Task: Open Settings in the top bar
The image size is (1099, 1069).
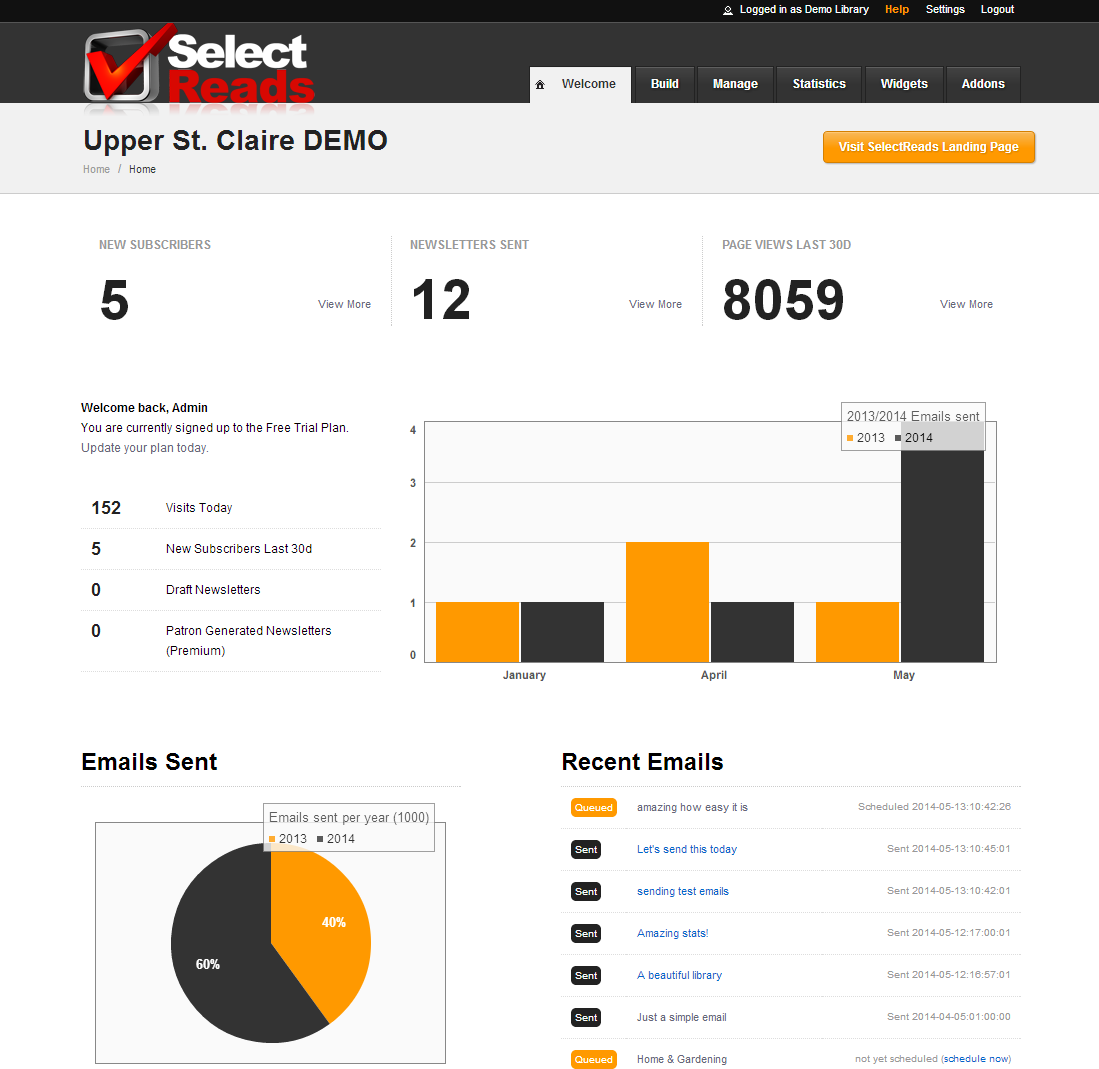Action: (945, 9)
